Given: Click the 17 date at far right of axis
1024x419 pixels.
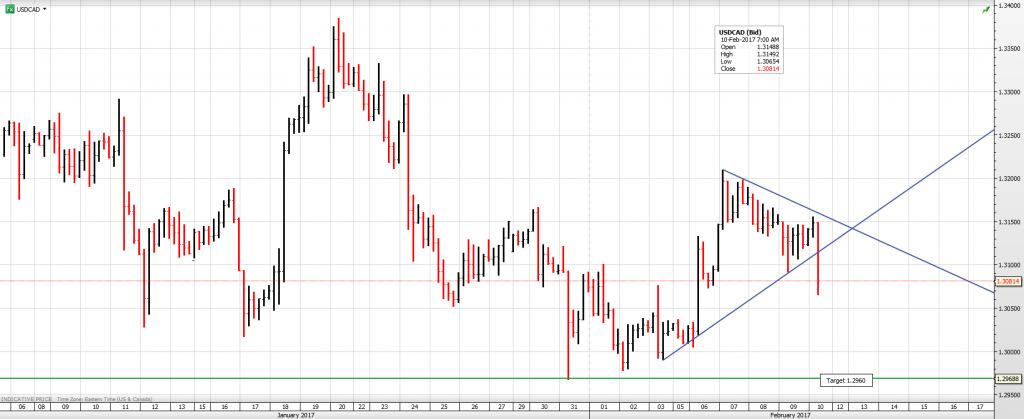Looking at the screenshot, I should point(978,406).
